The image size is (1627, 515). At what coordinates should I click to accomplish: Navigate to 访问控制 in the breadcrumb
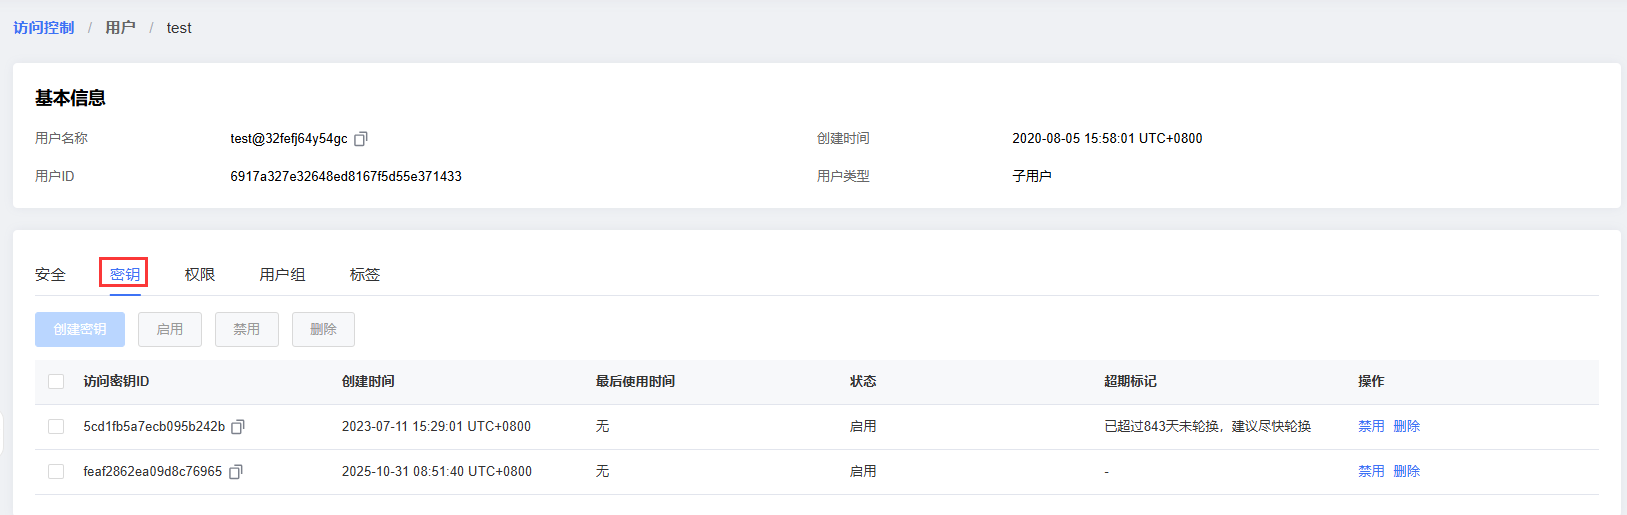click(44, 28)
